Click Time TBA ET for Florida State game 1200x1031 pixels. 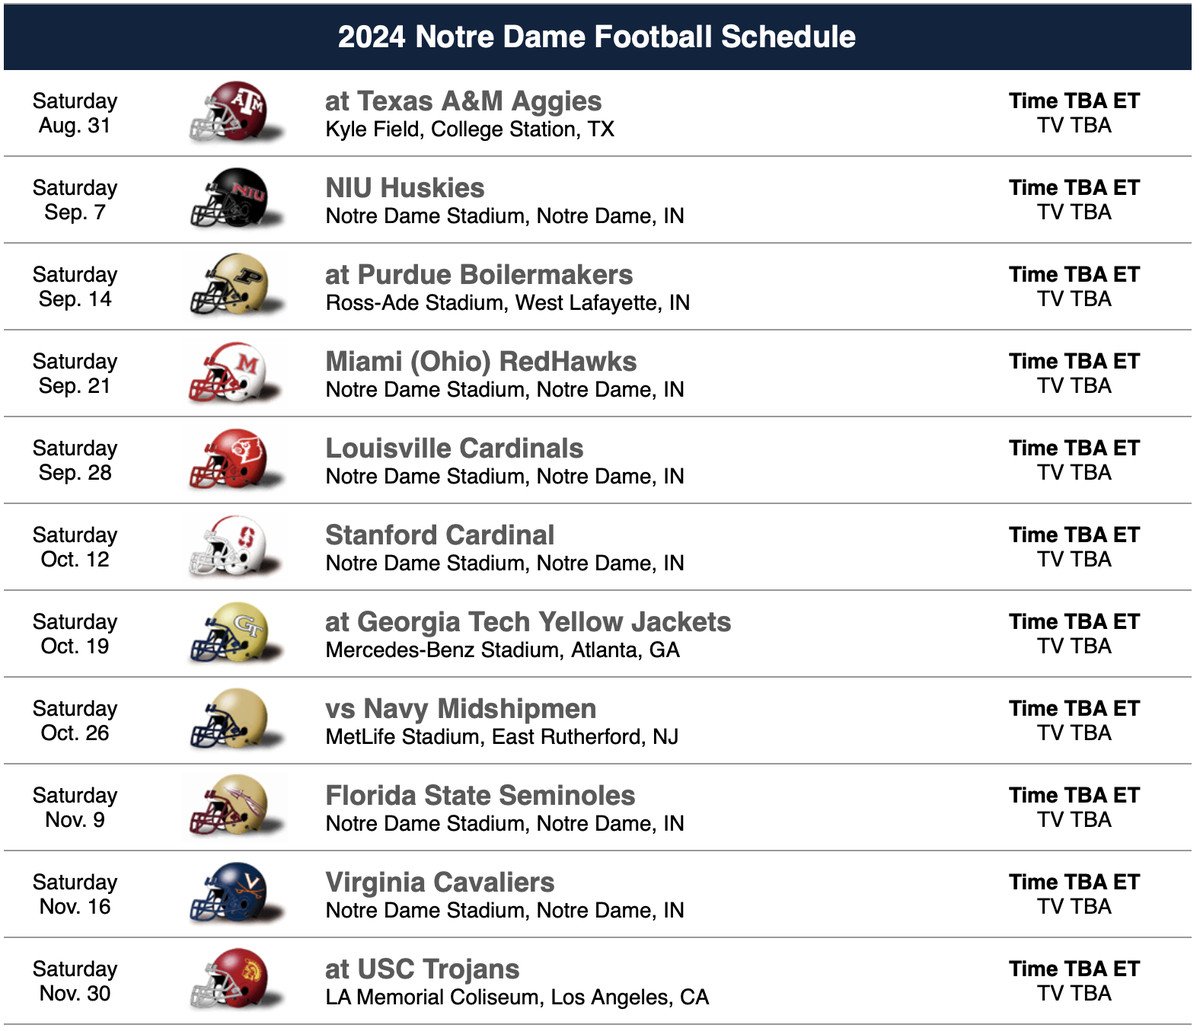(1074, 796)
